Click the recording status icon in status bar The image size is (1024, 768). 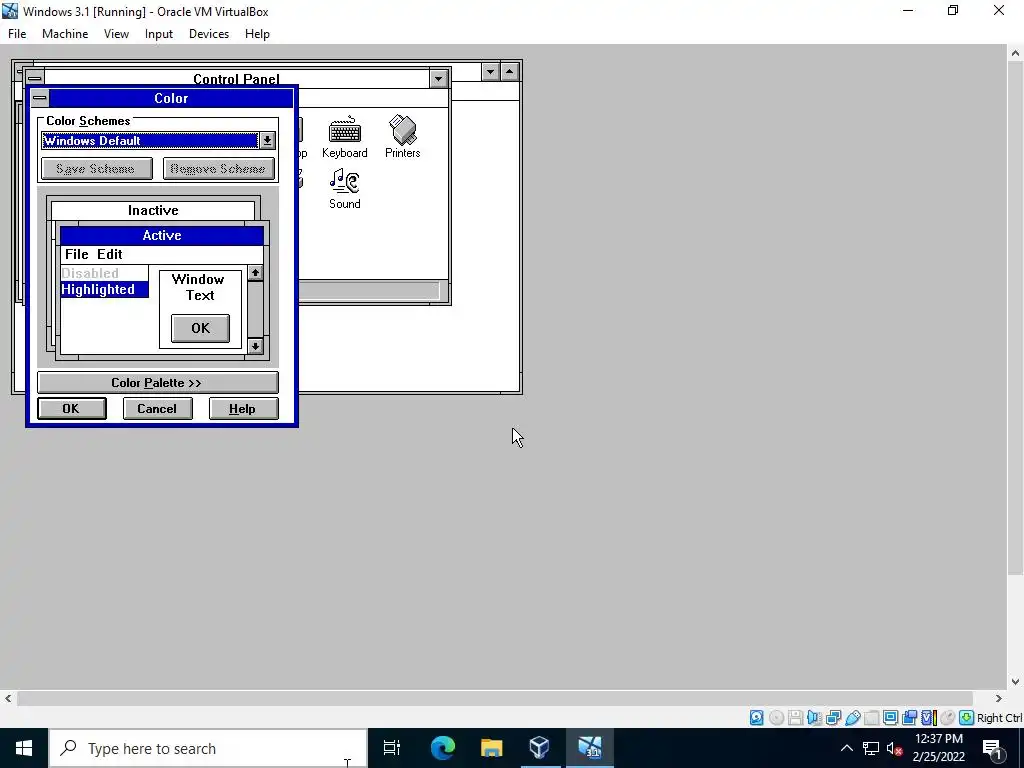click(909, 718)
